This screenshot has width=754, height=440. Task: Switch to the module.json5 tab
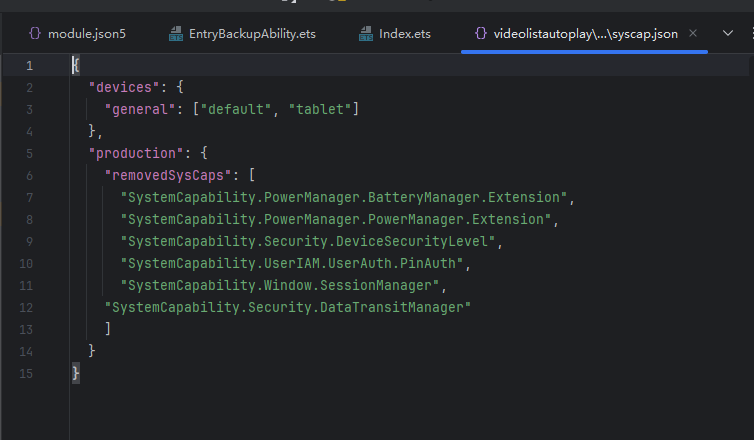tap(77, 34)
